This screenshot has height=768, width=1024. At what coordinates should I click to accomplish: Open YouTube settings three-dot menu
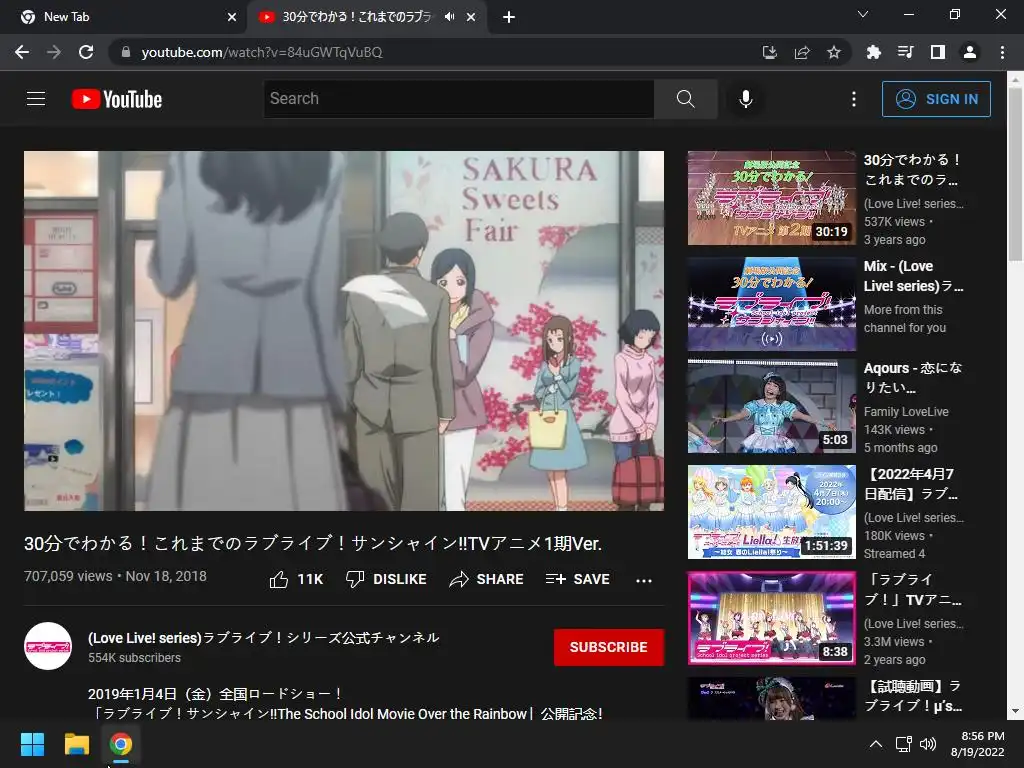[x=854, y=99]
